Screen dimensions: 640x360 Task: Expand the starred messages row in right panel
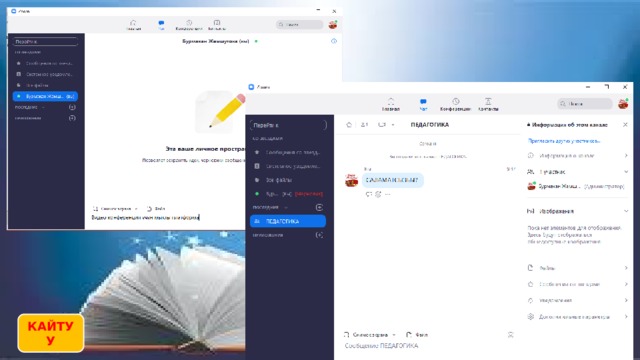pos(578,284)
